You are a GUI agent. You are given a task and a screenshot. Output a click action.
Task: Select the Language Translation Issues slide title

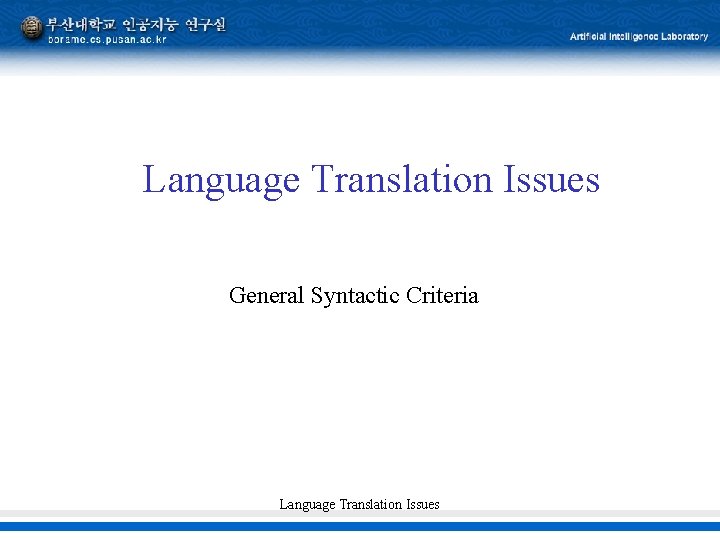[371, 180]
